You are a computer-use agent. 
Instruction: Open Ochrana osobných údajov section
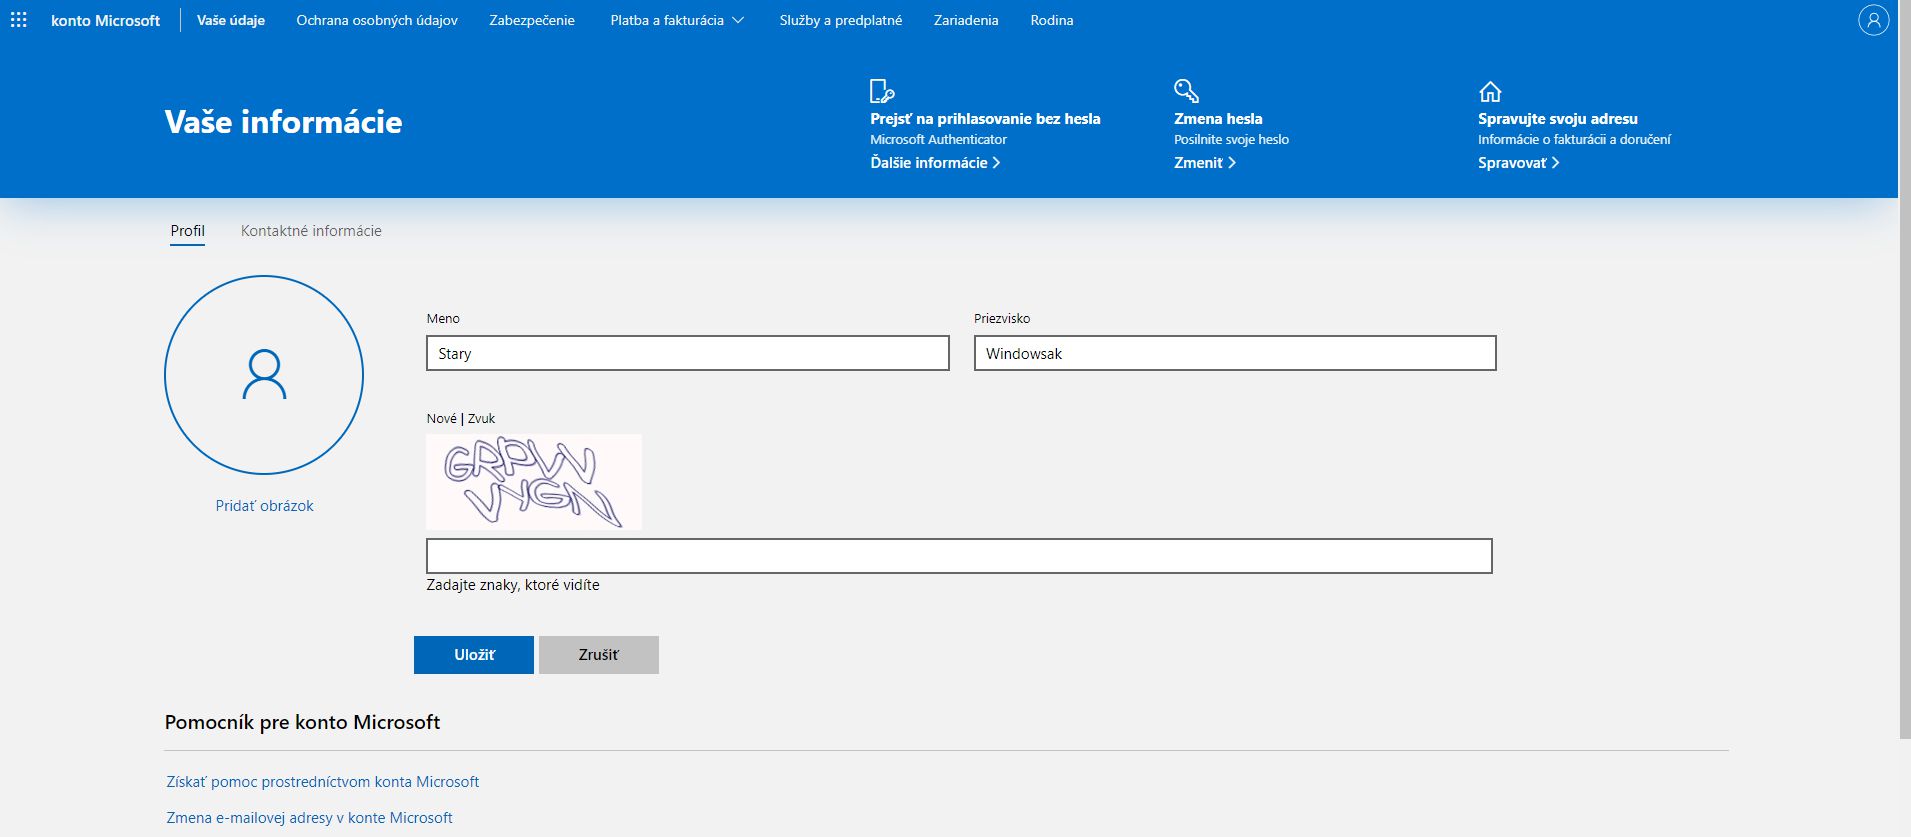(377, 20)
